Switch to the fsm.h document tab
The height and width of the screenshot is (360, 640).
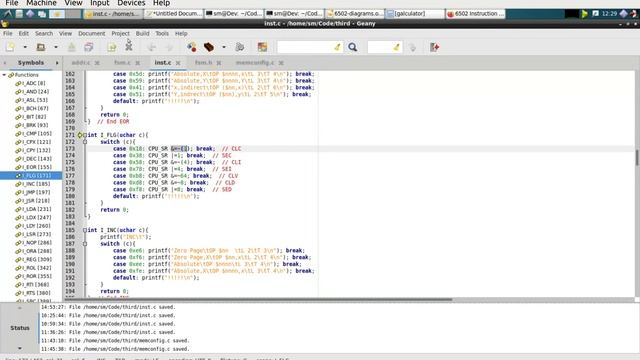[203, 62]
